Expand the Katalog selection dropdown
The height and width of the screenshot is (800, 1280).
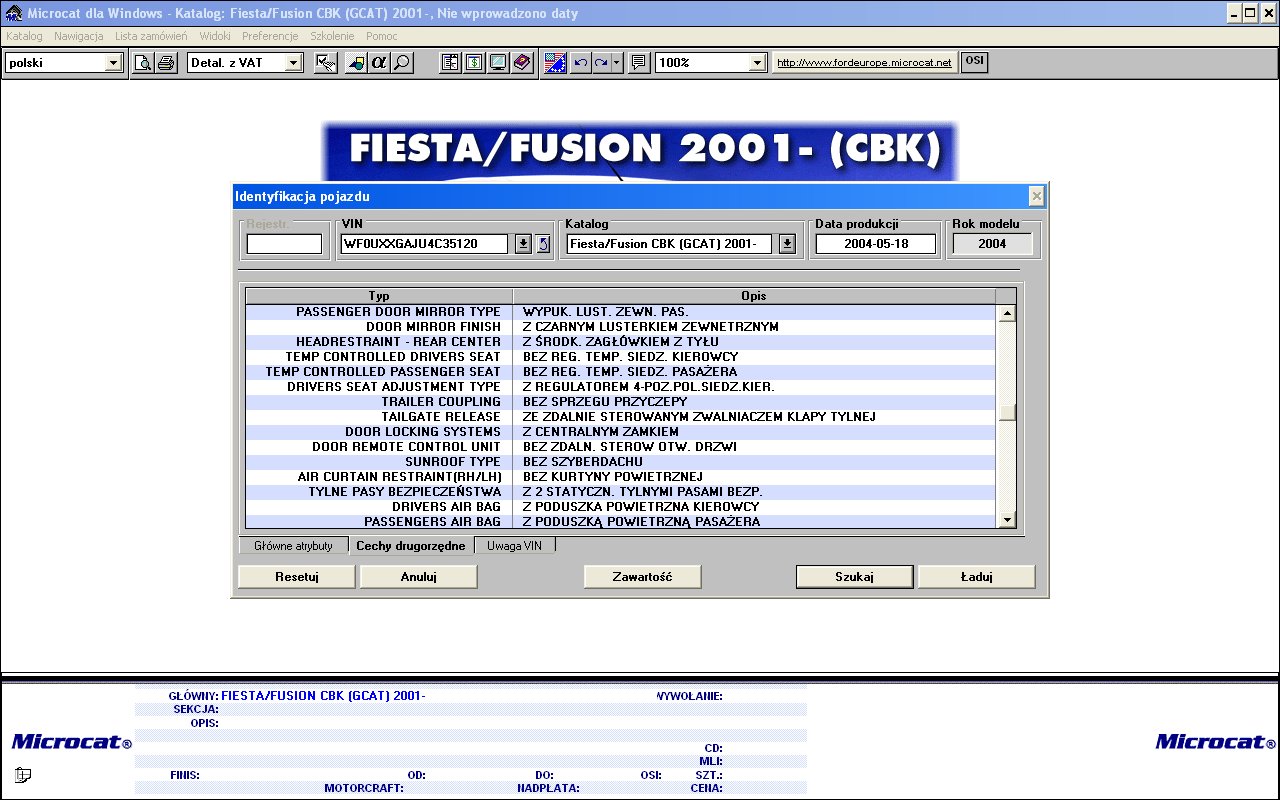tap(787, 244)
